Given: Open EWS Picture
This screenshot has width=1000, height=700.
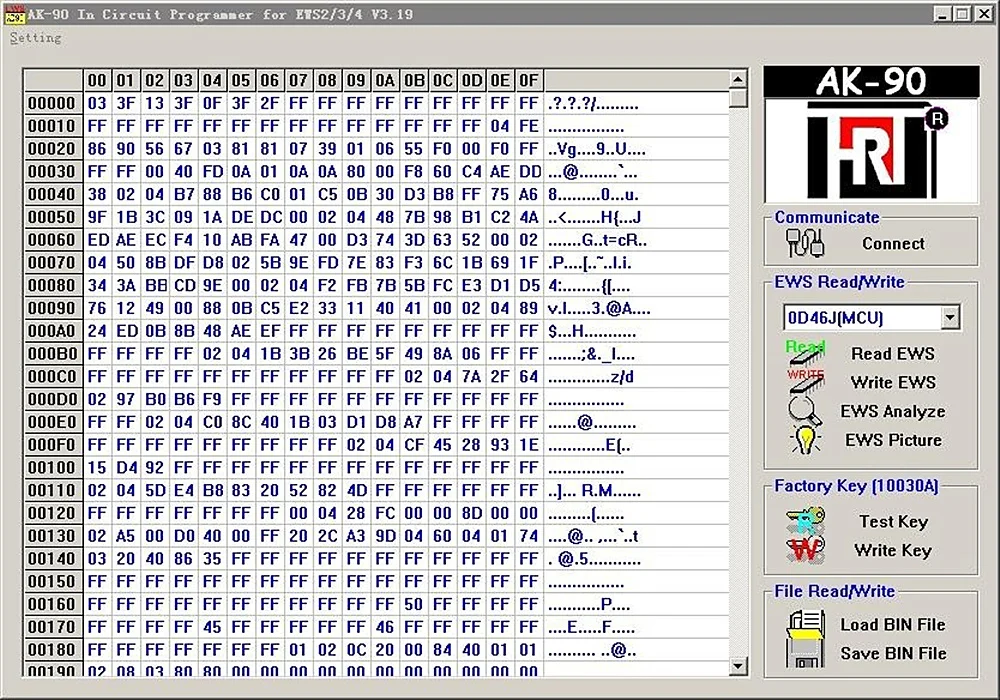Looking at the screenshot, I should click(893, 440).
